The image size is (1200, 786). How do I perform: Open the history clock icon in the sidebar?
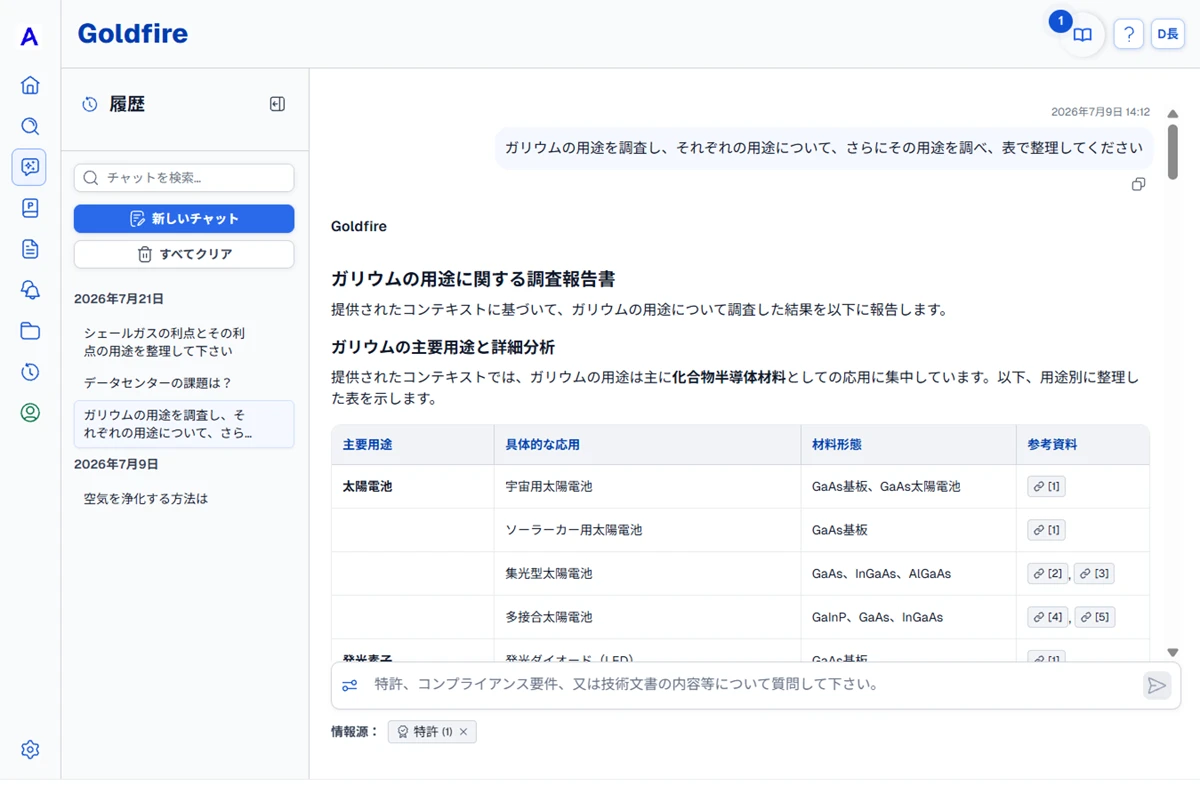pyautogui.click(x=30, y=372)
